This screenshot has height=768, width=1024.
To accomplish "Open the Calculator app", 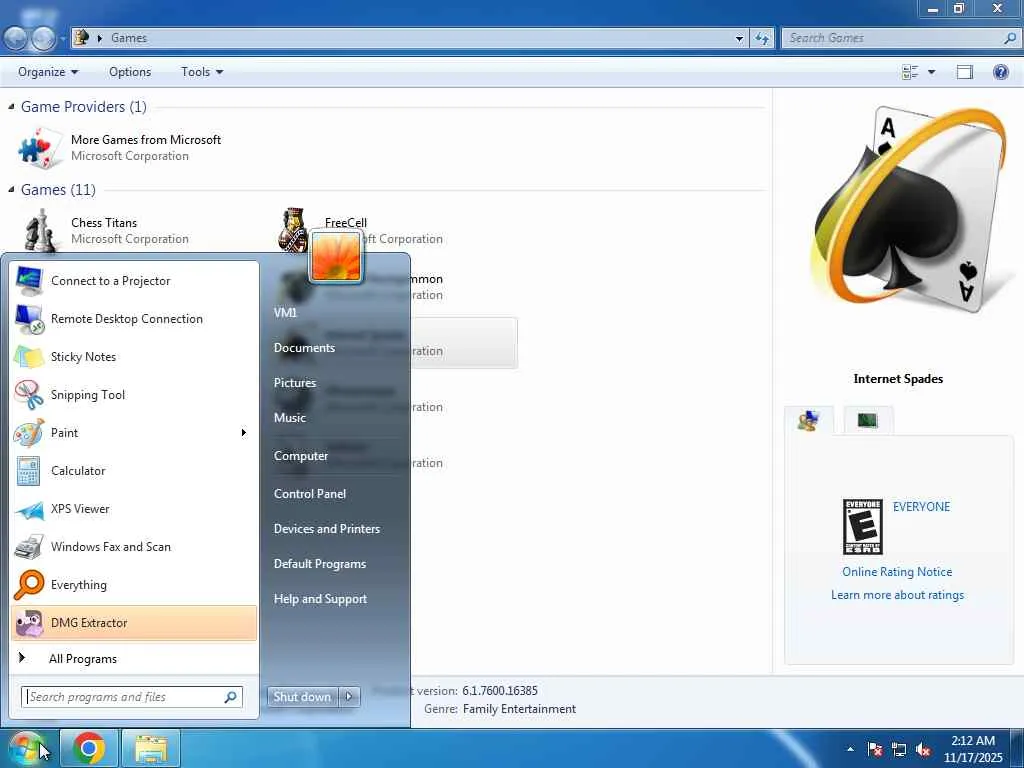I will pos(134,471).
